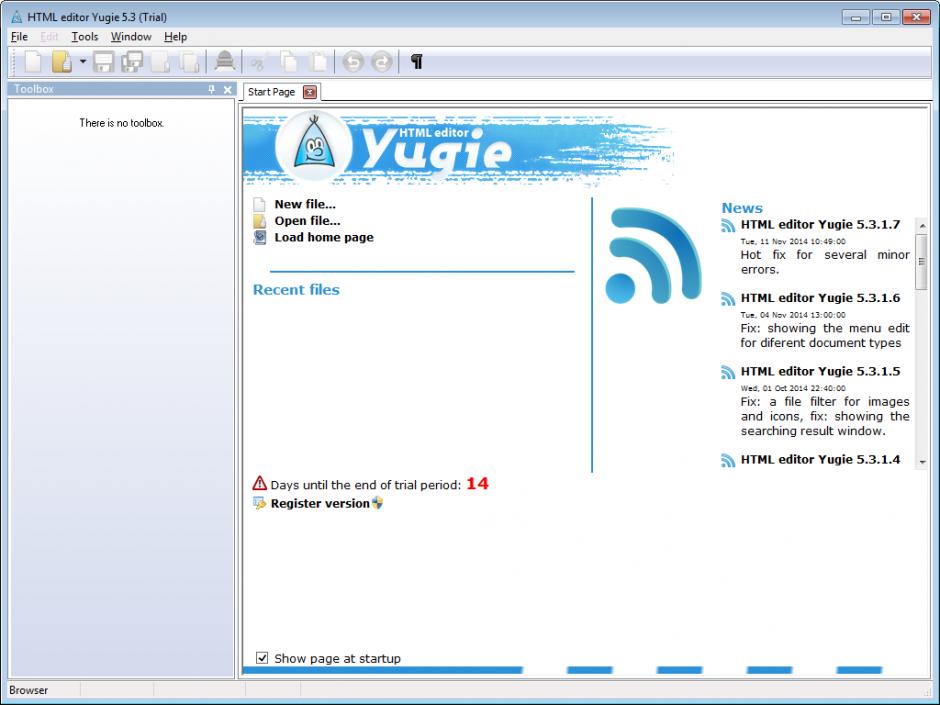This screenshot has height=705, width=940.
Task: Click the red trial warning triangle icon
Action: [x=260, y=483]
